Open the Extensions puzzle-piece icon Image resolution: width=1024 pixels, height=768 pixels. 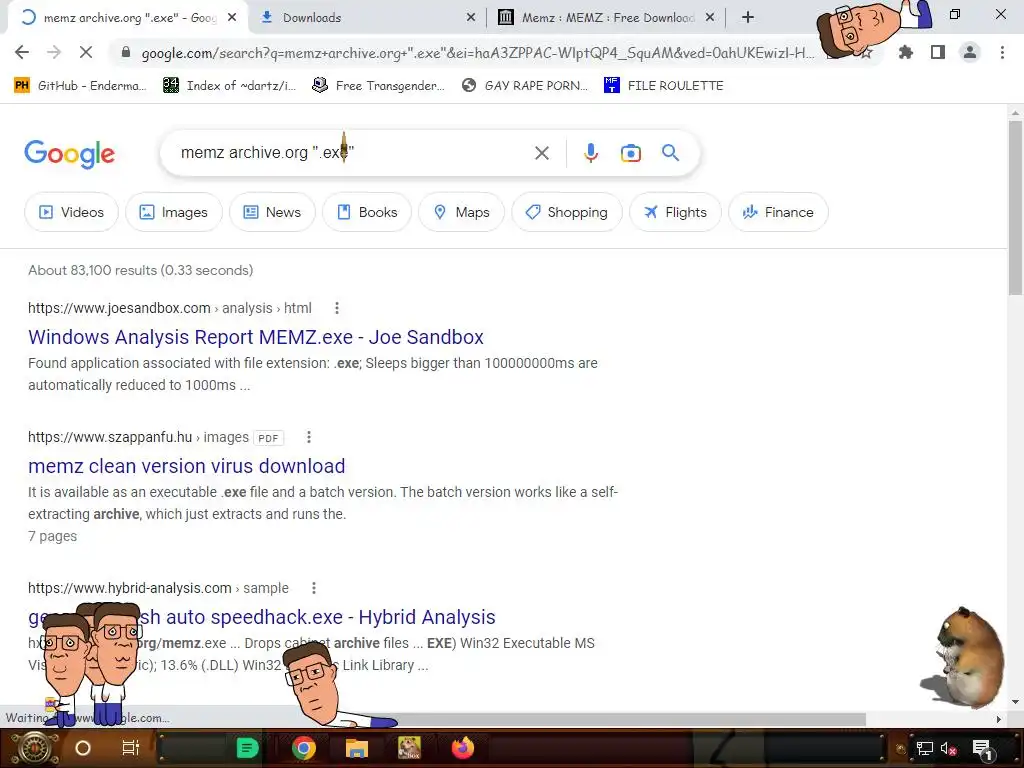[905, 52]
